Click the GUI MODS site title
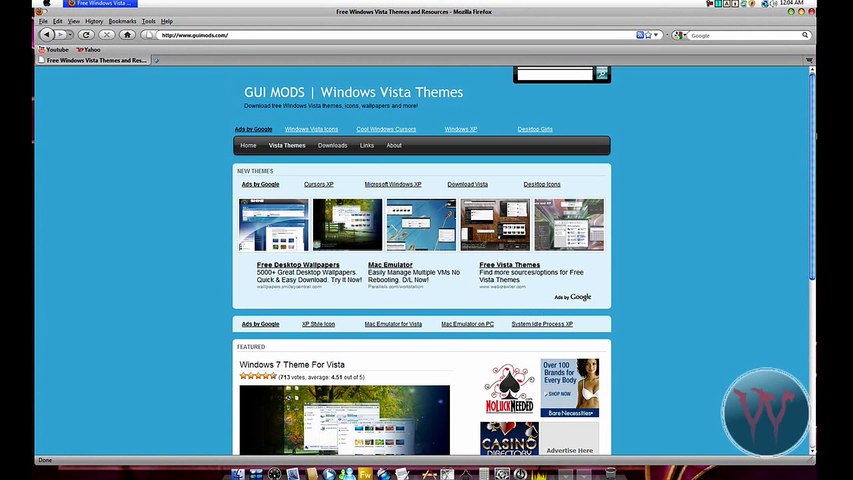The image size is (853, 480). (354, 92)
